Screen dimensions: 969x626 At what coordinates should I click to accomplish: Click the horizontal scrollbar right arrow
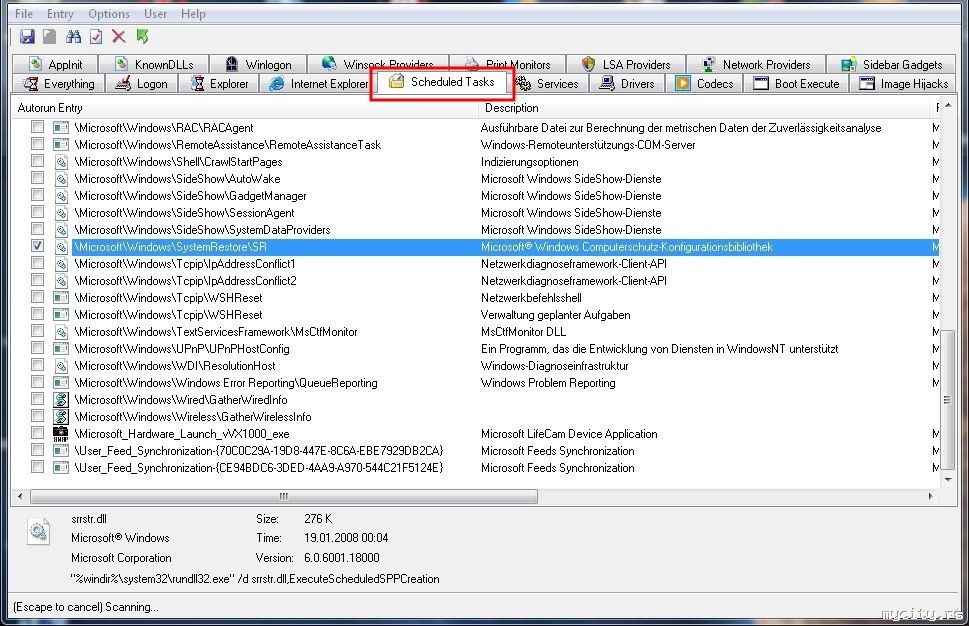pos(931,496)
